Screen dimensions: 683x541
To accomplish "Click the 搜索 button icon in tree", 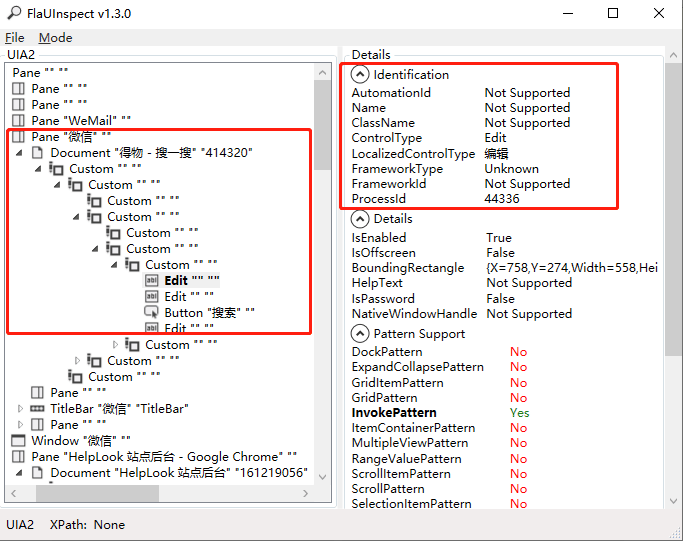I will [151, 312].
